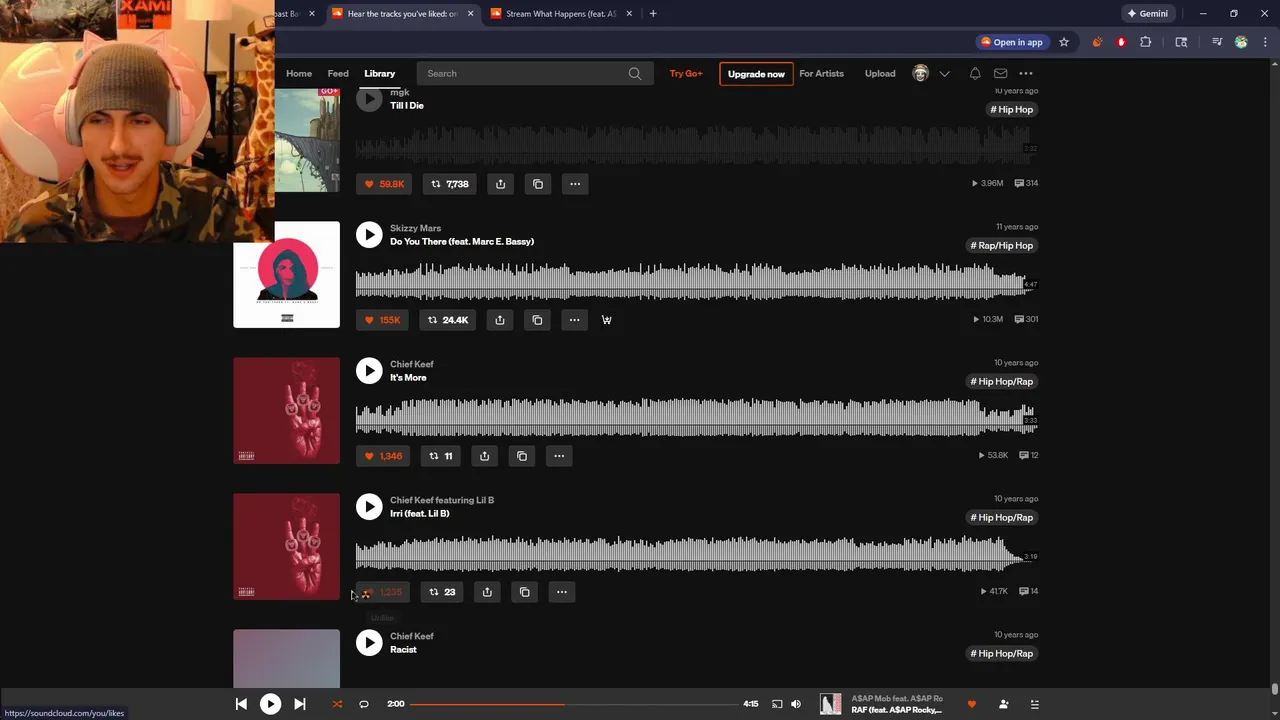The height and width of the screenshot is (720, 1280).
Task: Open the # Hip Hop tag on Till I Die
Action: pyautogui.click(x=1011, y=109)
